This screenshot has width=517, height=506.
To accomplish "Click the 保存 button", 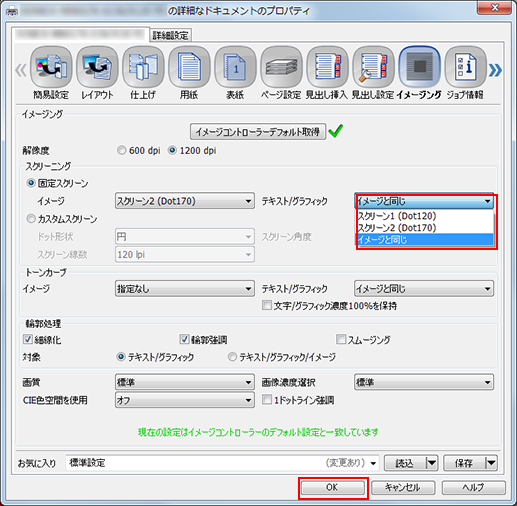I will tap(464, 463).
